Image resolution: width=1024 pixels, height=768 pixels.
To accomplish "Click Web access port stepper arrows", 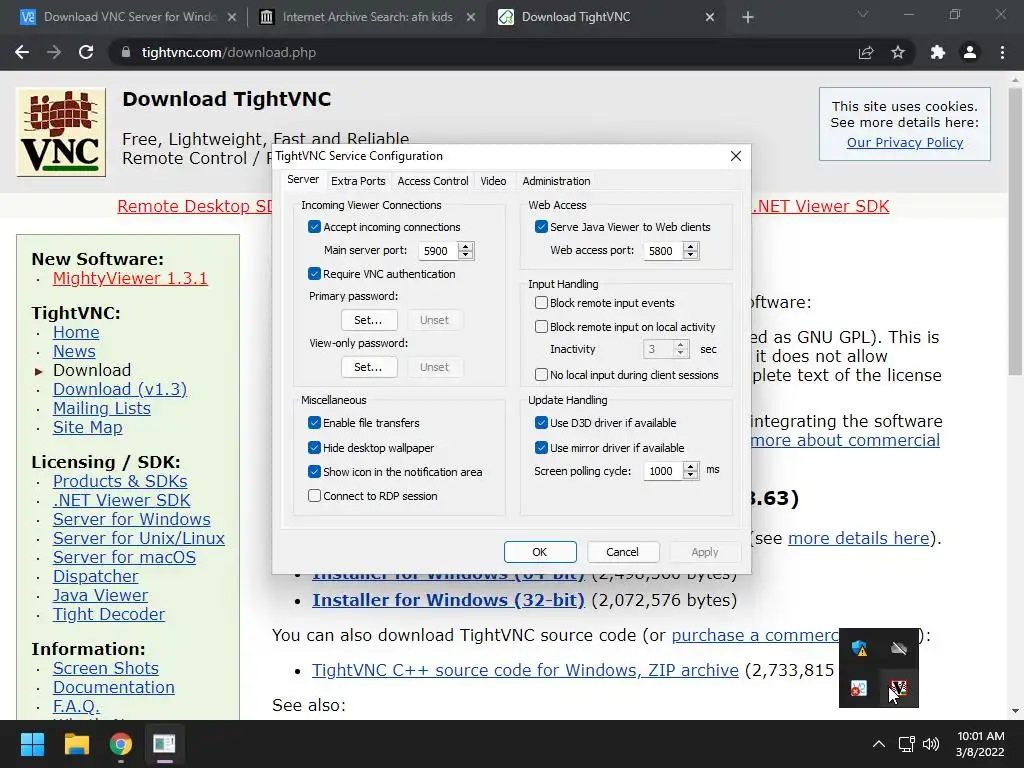I will click(x=691, y=251).
